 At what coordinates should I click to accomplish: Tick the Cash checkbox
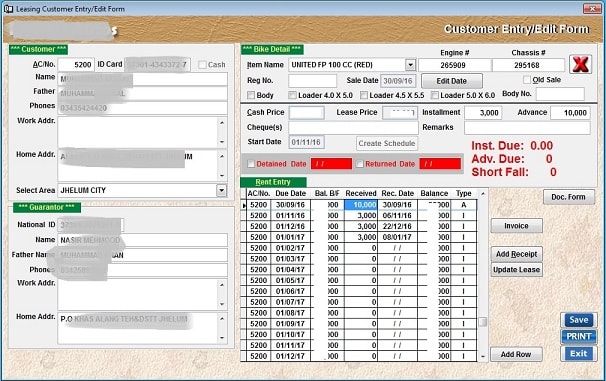[202, 65]
